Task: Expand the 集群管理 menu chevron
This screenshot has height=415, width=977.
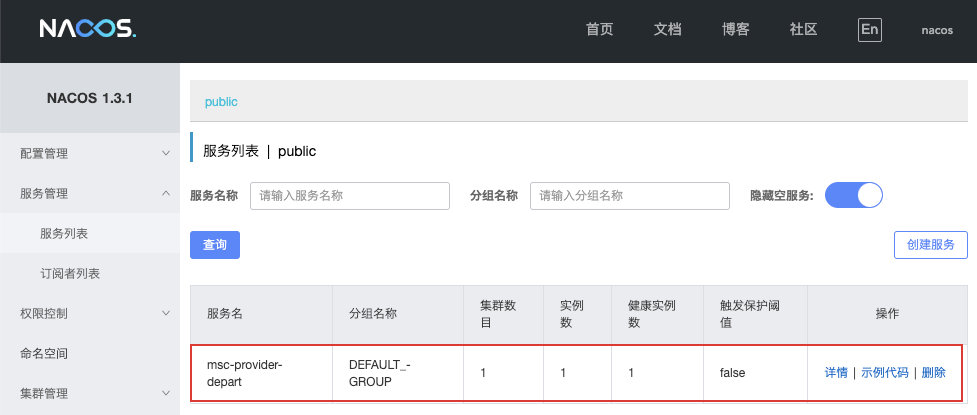Action: coord(165,393)
